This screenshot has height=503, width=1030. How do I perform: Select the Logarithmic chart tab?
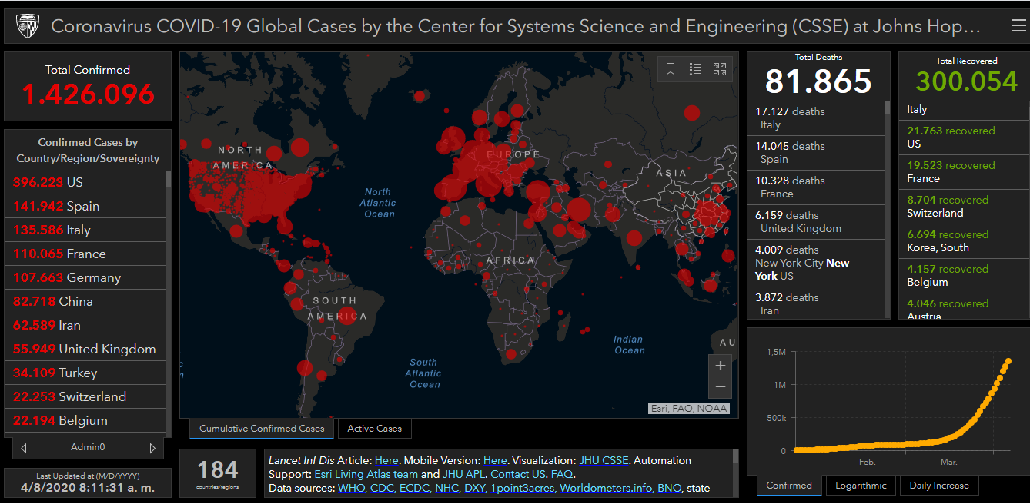(x=860, y=486)
